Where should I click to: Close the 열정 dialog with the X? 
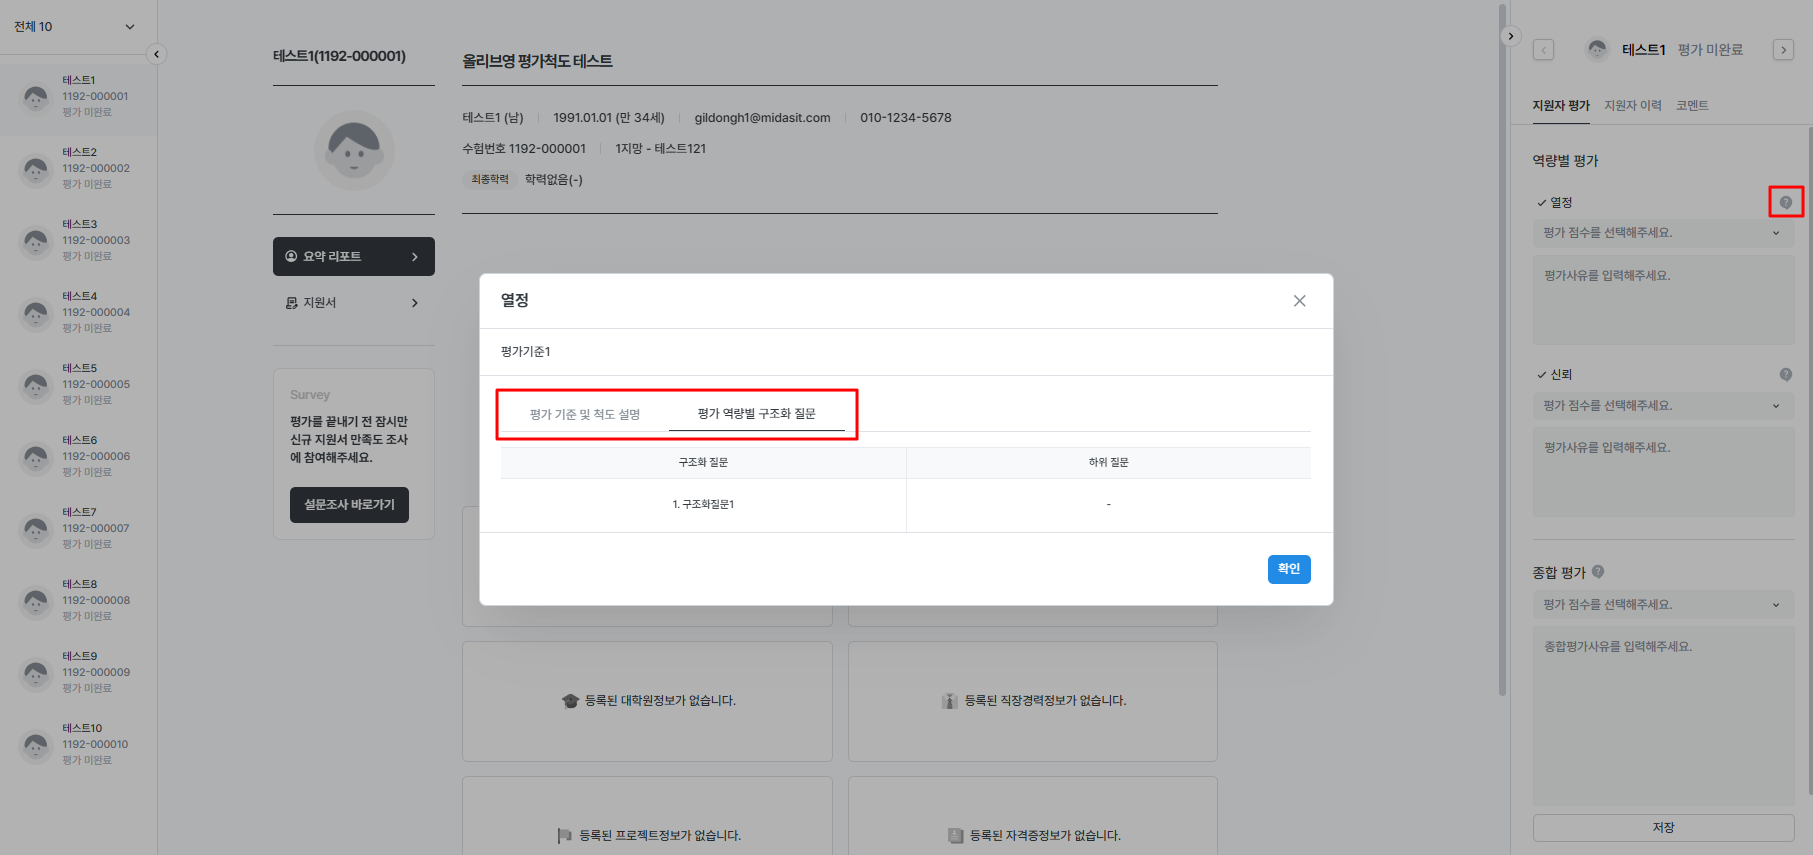tap(1299, 301)
